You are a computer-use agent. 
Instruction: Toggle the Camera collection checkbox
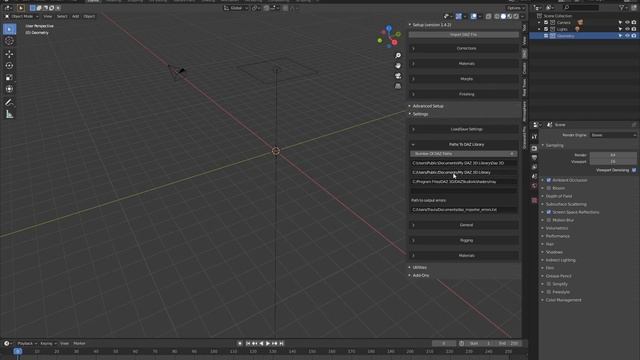(x=546, y=22)
